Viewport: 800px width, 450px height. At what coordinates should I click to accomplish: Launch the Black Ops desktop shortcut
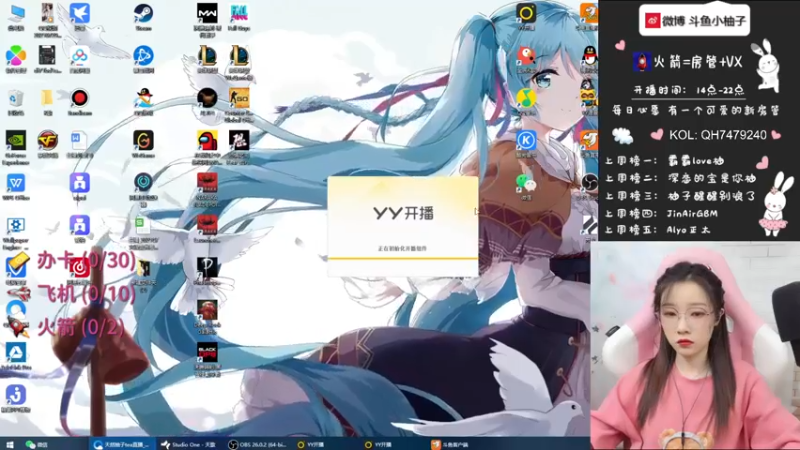[207, 352]
